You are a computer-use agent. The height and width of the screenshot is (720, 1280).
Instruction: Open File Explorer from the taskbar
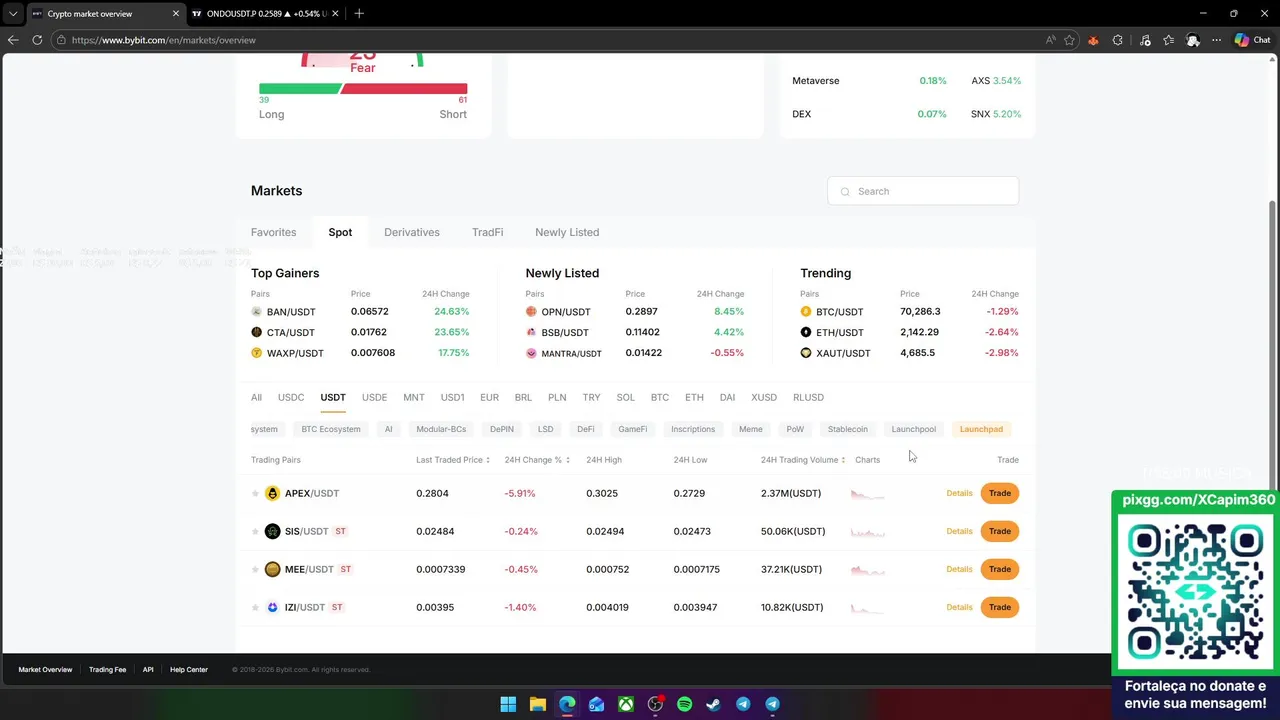[537, 704]
